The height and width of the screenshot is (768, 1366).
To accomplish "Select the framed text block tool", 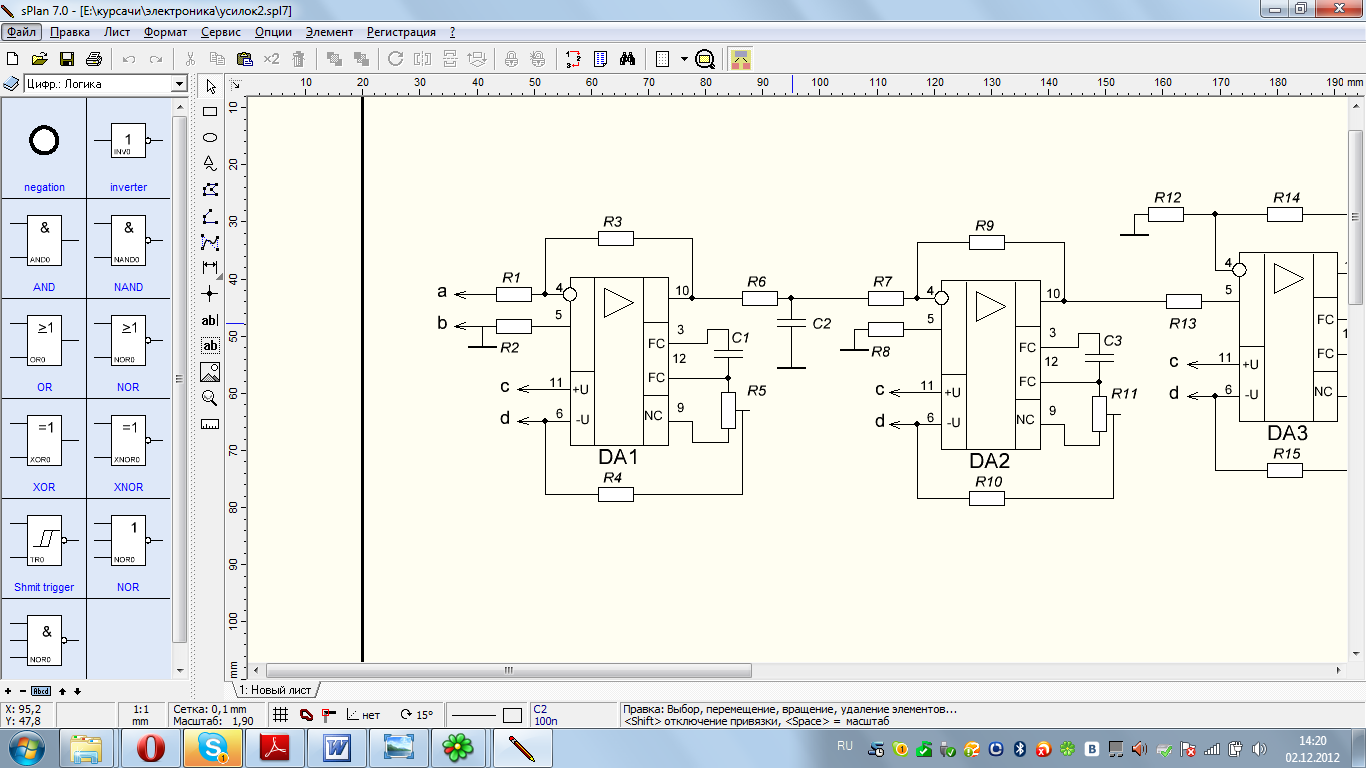I will [210, 346].
